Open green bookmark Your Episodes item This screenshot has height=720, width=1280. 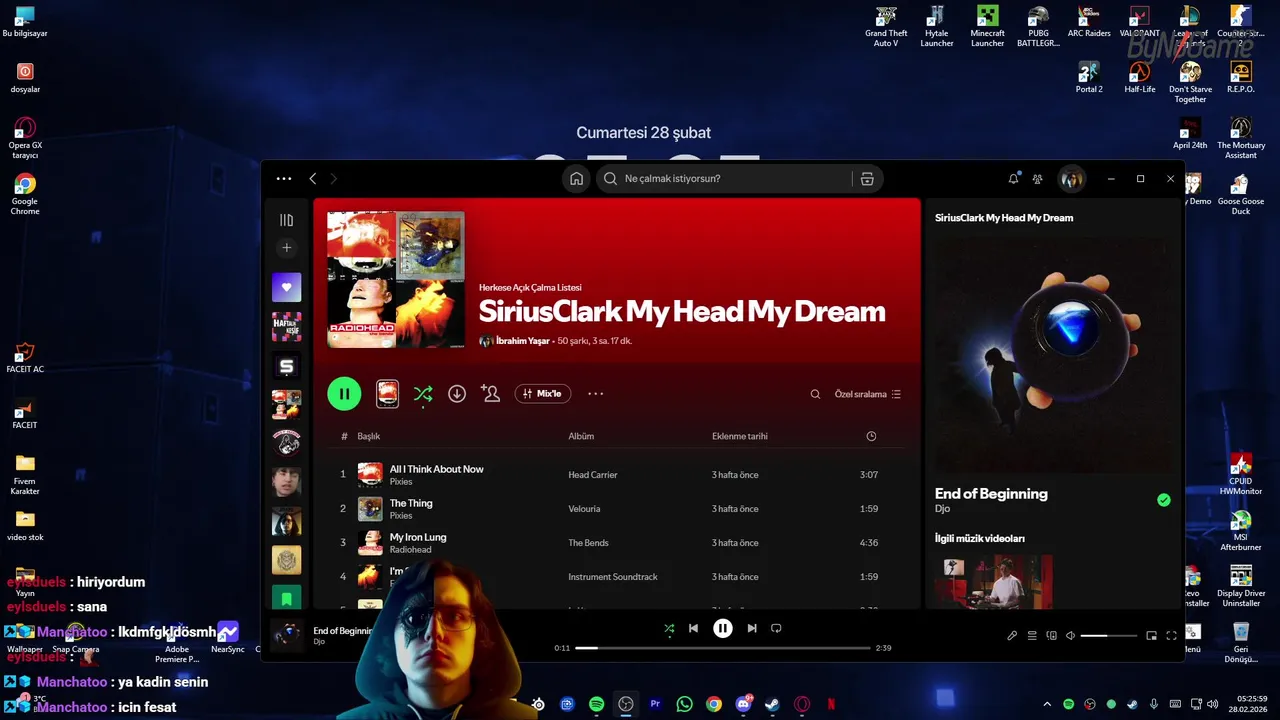(287, 597)
